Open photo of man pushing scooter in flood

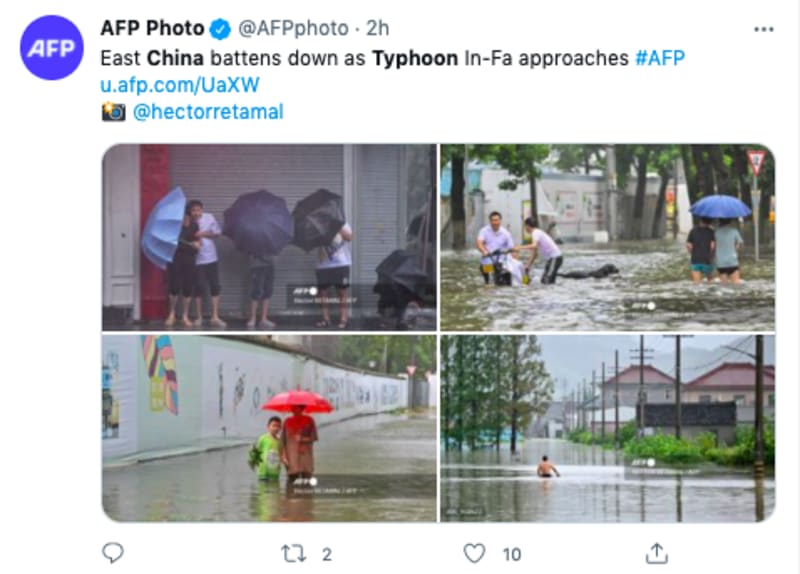coord(607,236)
